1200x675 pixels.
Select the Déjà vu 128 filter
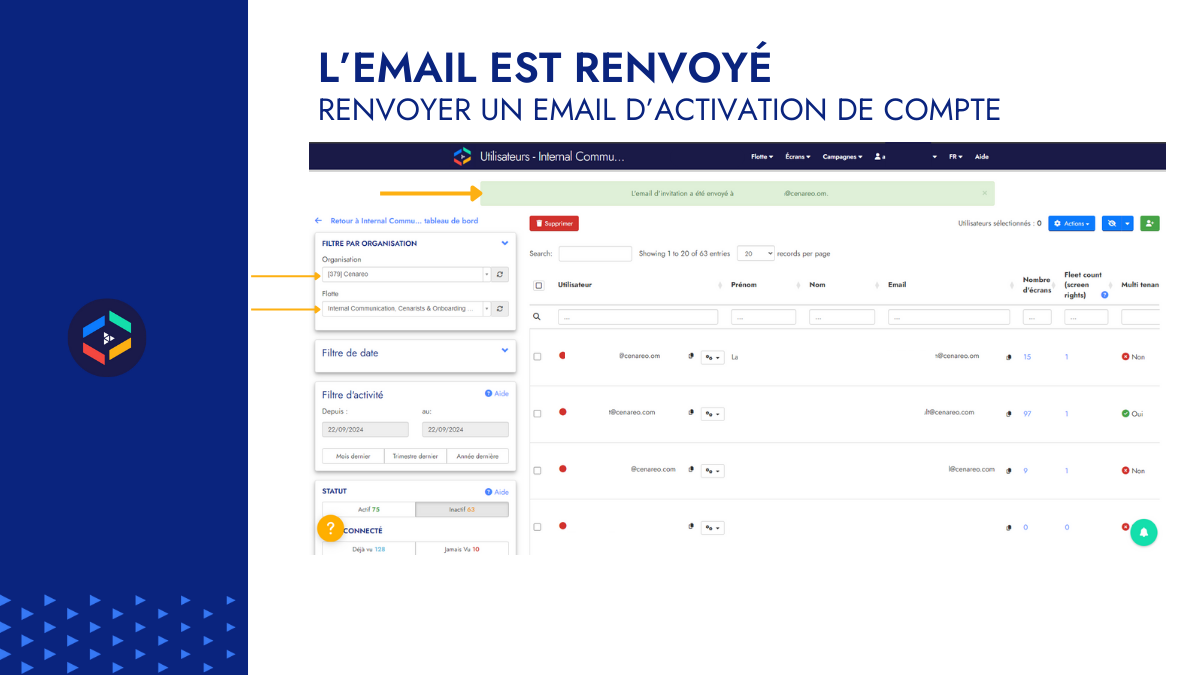369,548
